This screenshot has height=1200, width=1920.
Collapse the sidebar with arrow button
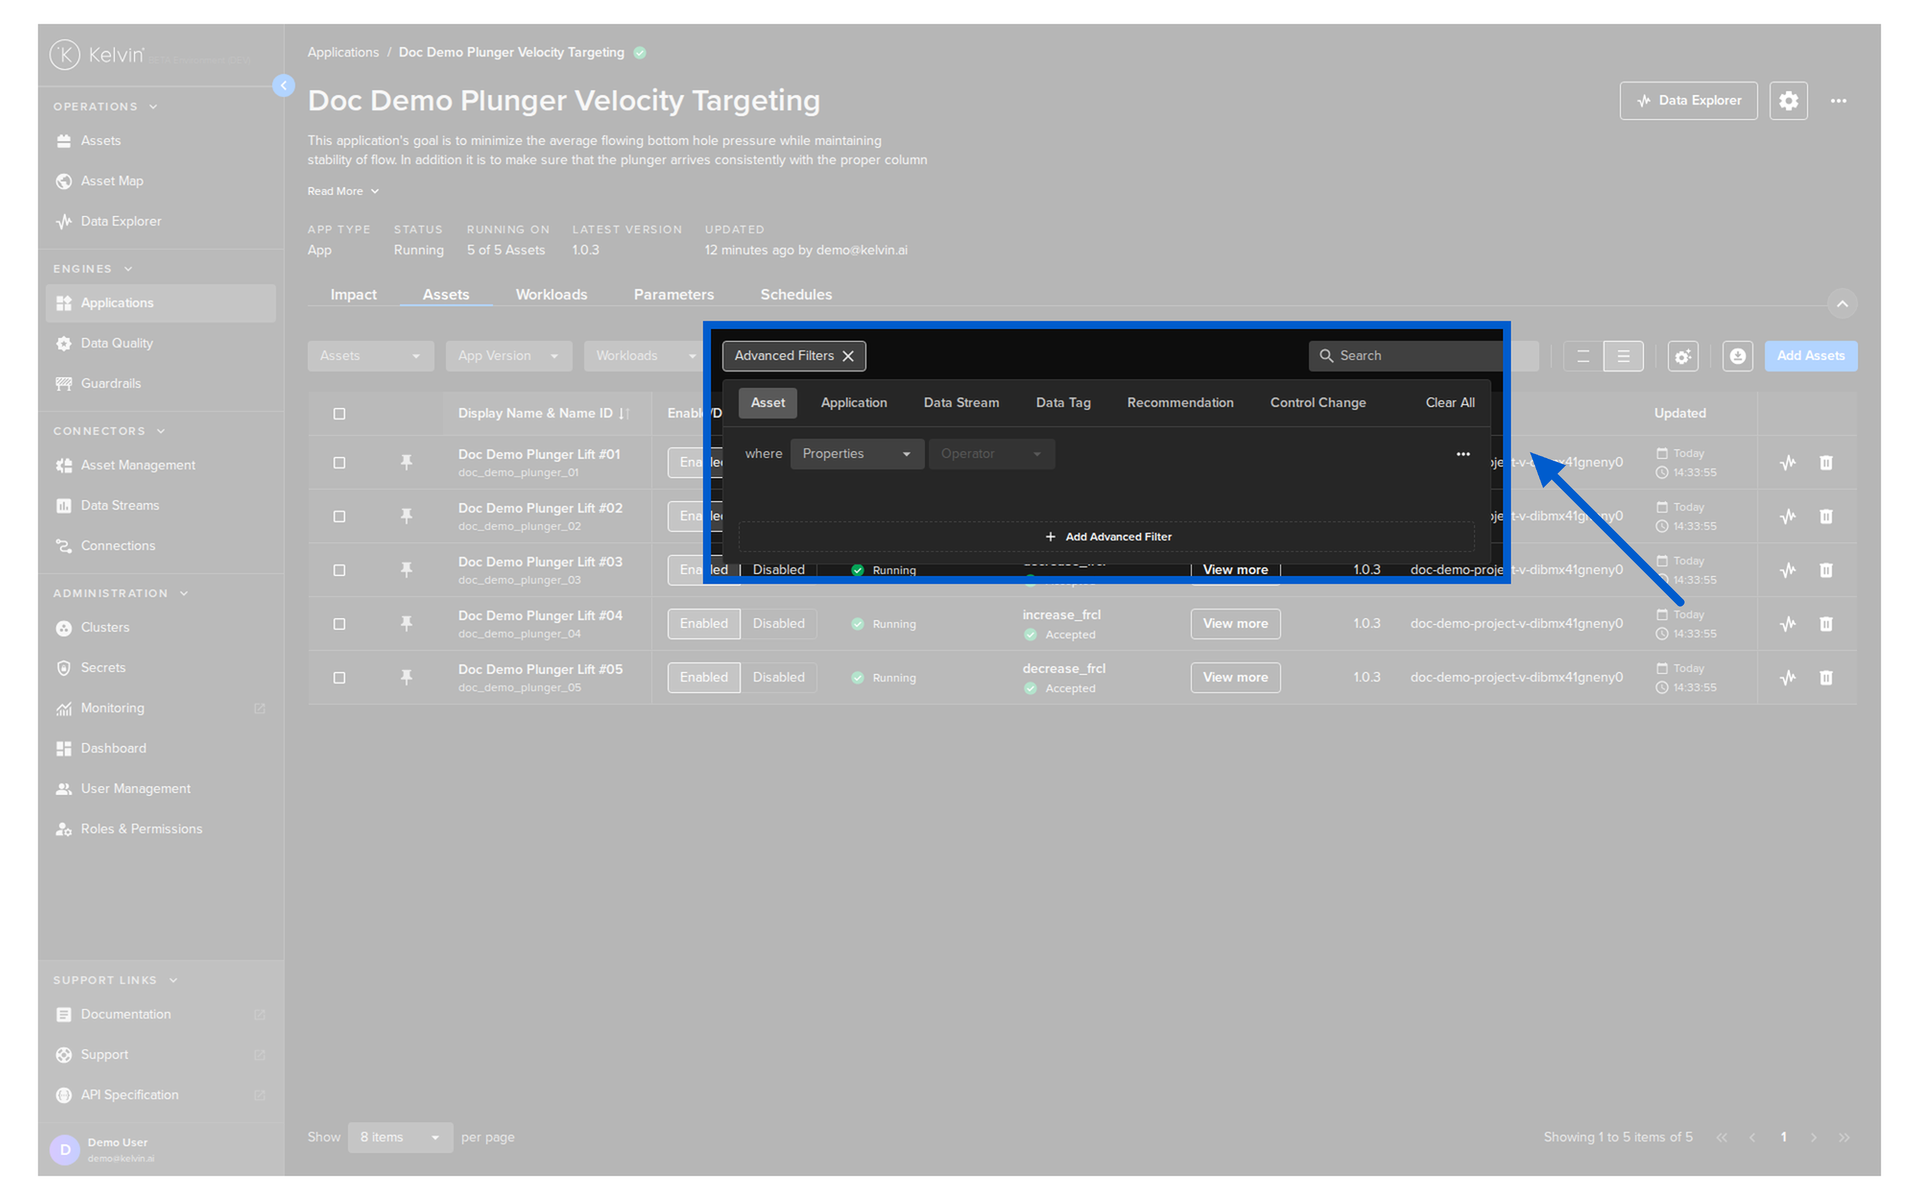point(283,86)
